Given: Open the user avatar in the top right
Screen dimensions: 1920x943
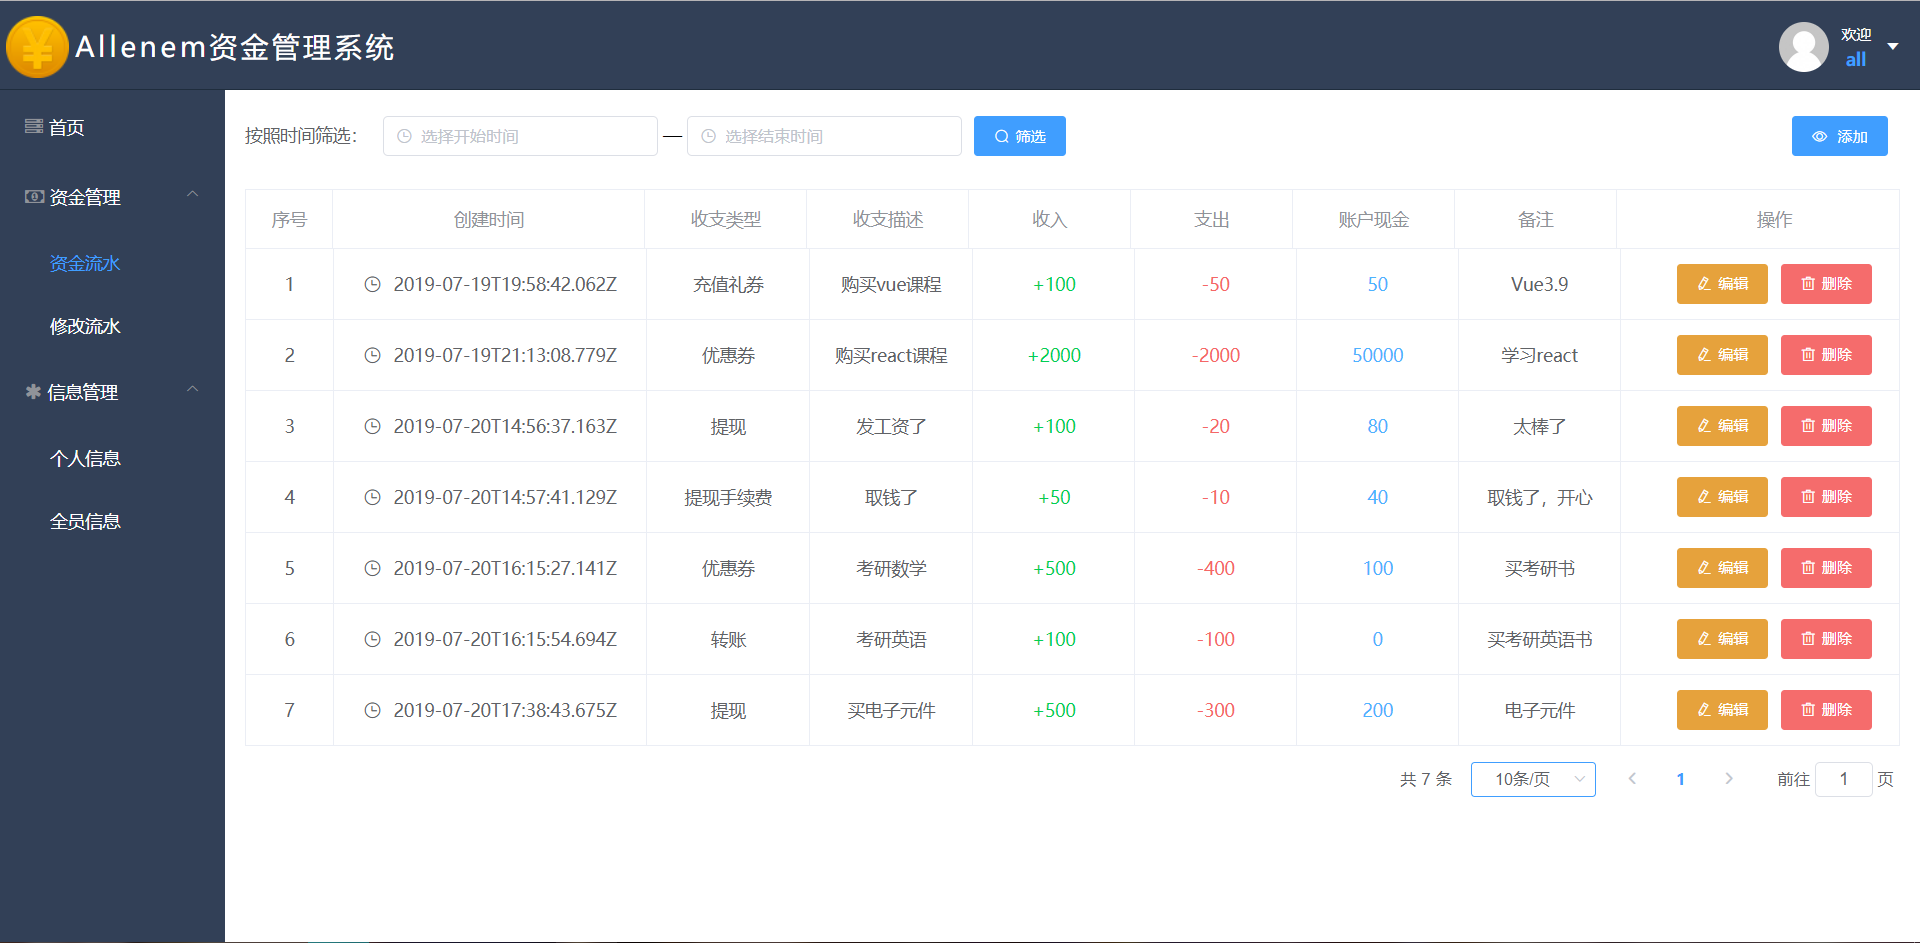Looking at the screenshot, I should [1803, 46].
